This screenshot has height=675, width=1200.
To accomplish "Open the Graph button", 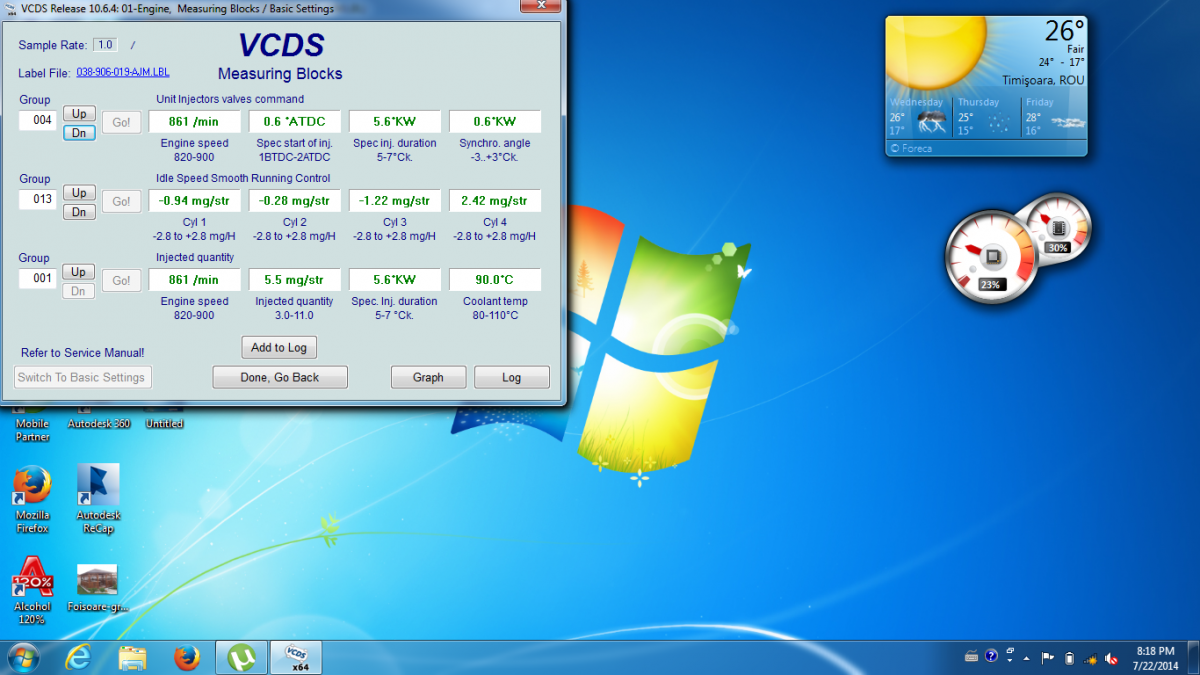I will pyautogui.click(x=428, y=377).
